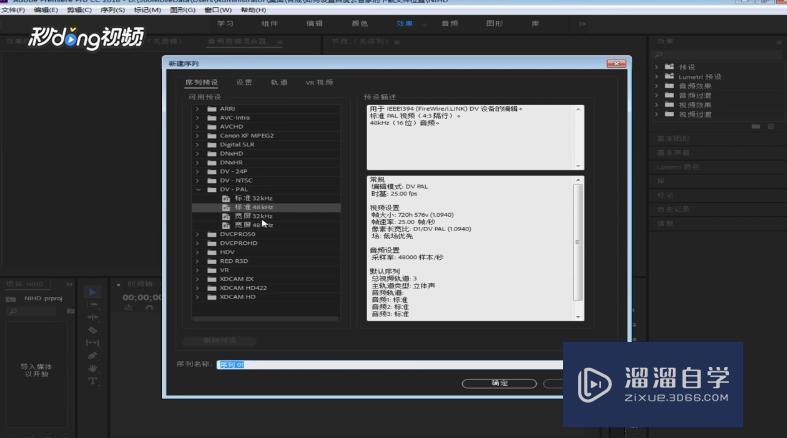Expand 视频过渡 in the Effects panel
The height and width of the screenshot is (438, 787).
point(657,114)
